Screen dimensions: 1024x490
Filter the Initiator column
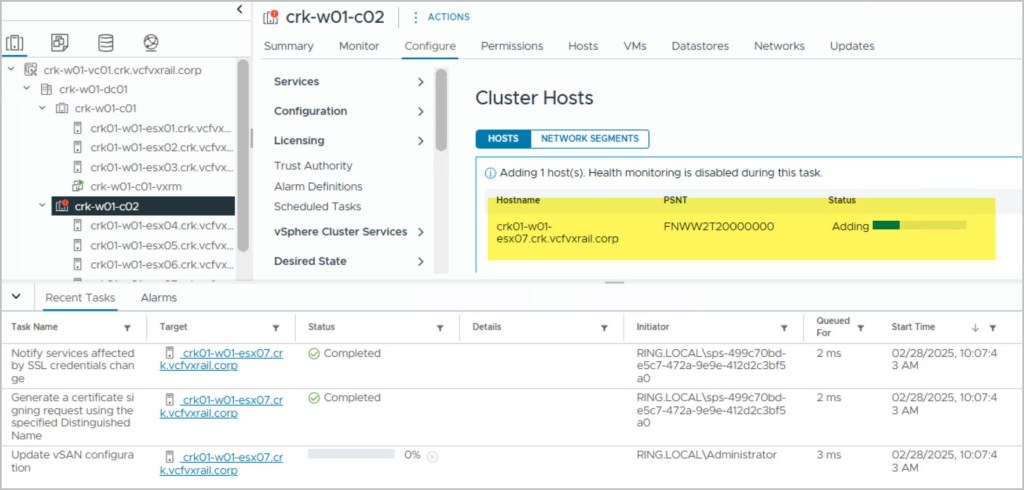(x=783, y=328)
